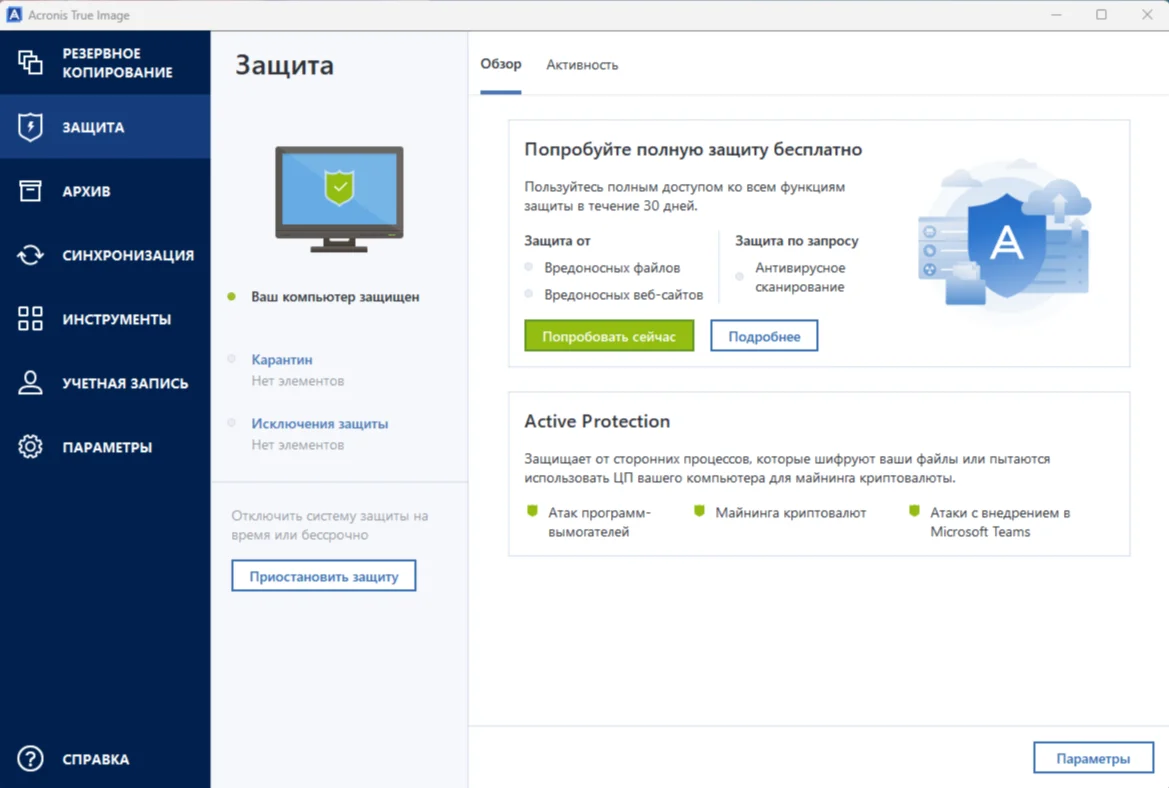The height and width of the screenshot is (788, 1169).
Task: Click the Подробнее button
Action: pyautogui.click(x=764, y=336)
